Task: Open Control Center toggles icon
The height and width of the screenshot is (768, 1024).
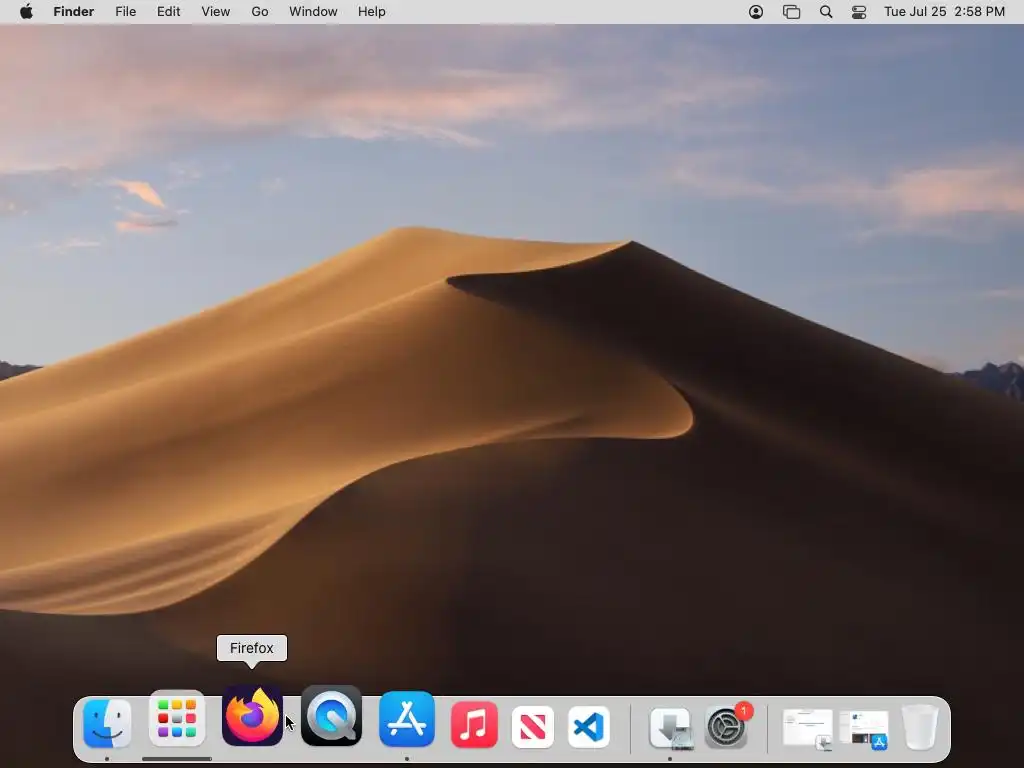Action: pos(859,12)
